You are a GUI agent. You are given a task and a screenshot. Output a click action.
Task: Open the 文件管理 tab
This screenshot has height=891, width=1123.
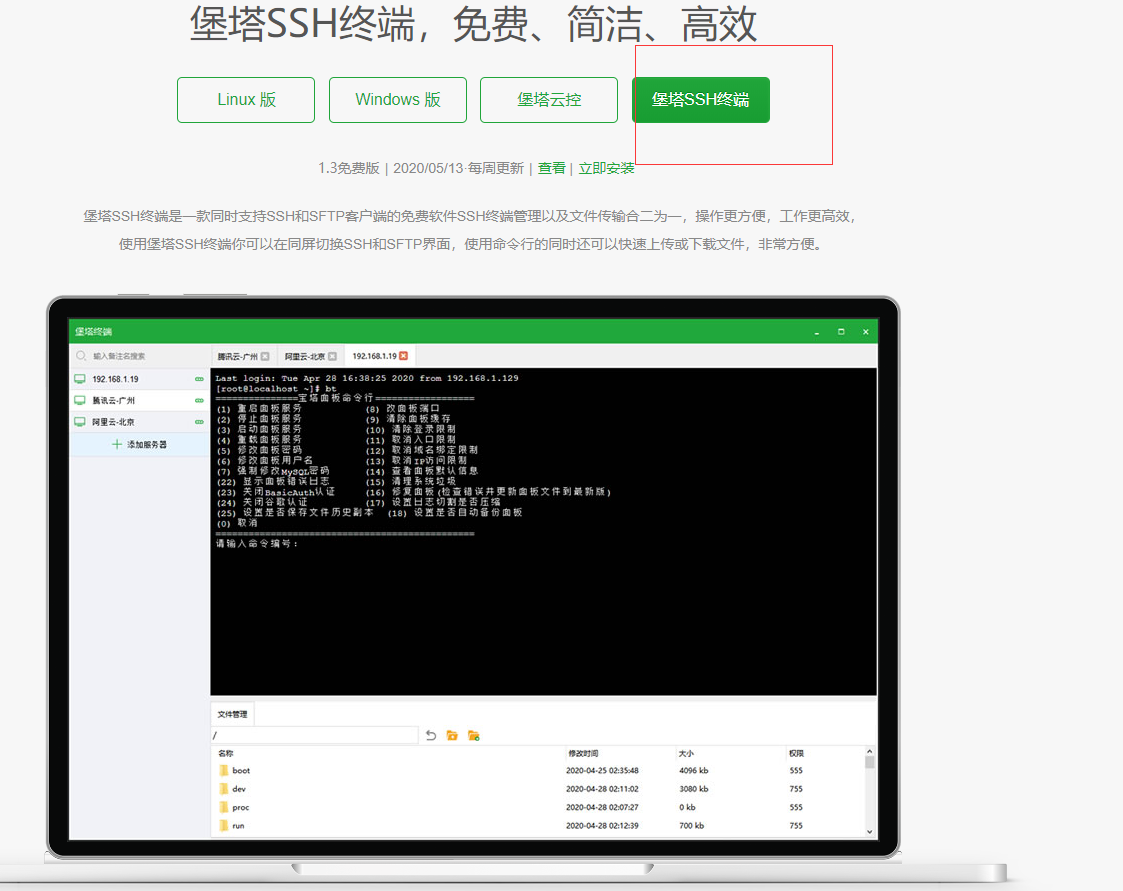pos(232,714)
